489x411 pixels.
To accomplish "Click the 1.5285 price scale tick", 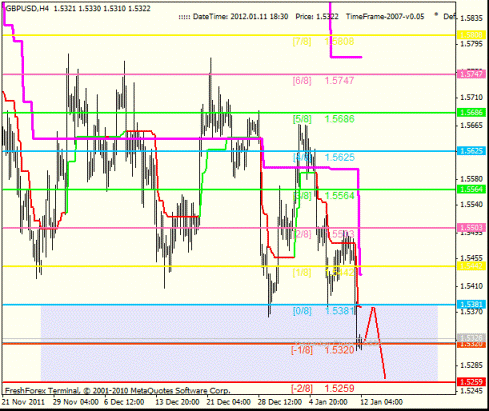I will pos(471,365).
